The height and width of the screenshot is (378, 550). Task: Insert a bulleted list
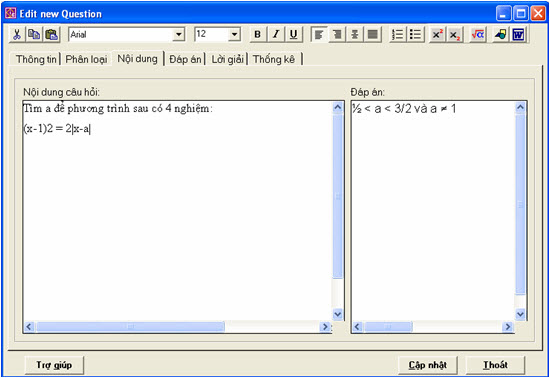click(416, 35)
